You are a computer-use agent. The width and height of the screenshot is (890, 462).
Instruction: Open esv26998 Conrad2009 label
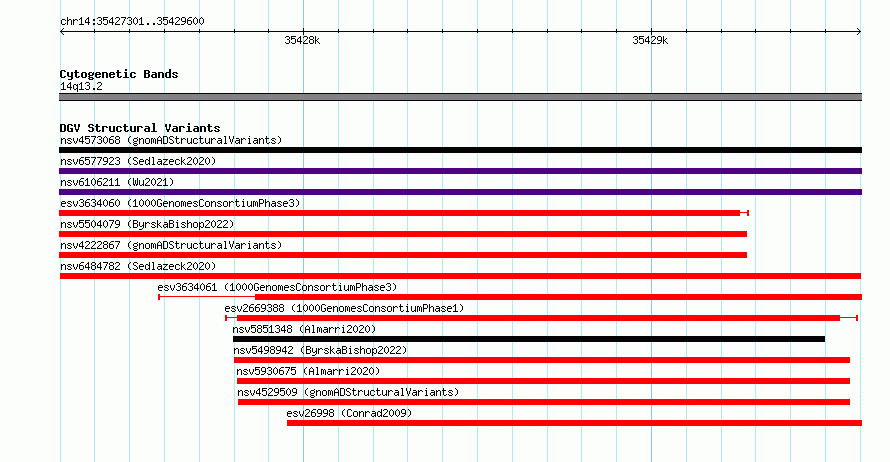[349, 413]
